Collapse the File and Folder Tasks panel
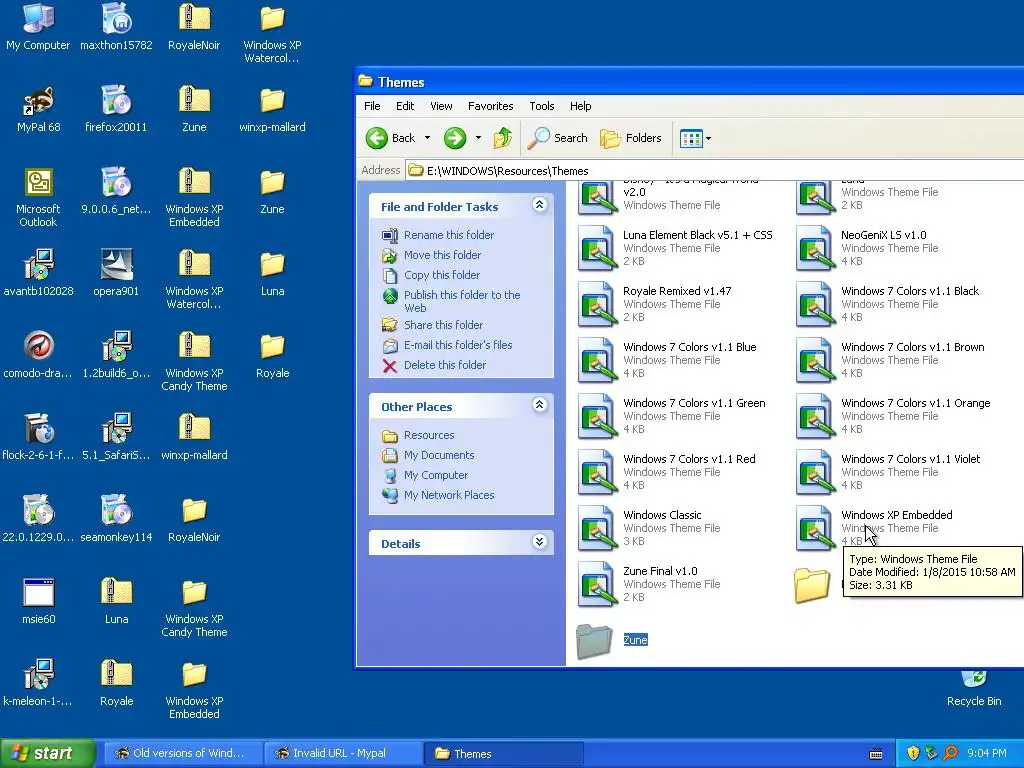 pos(539,205)
